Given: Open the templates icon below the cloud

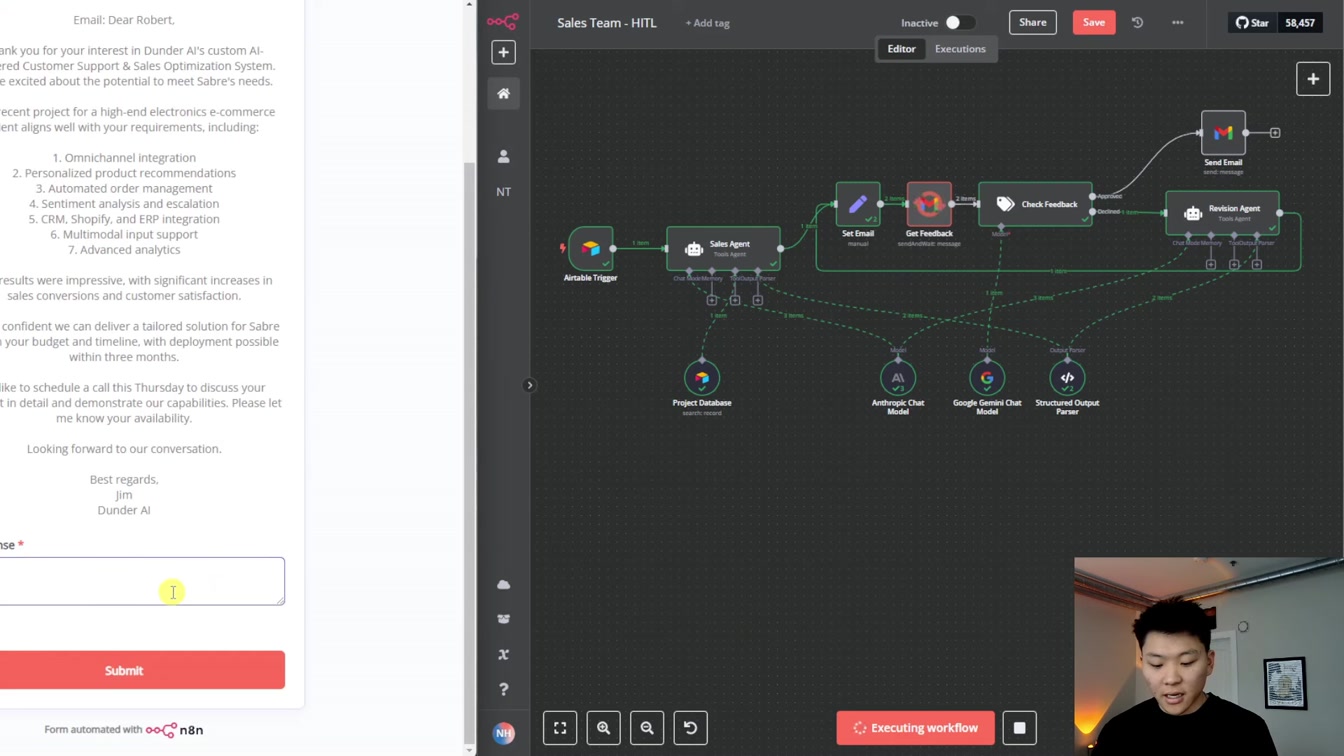Looking at the screenshot, I should (x=503, y=619).
